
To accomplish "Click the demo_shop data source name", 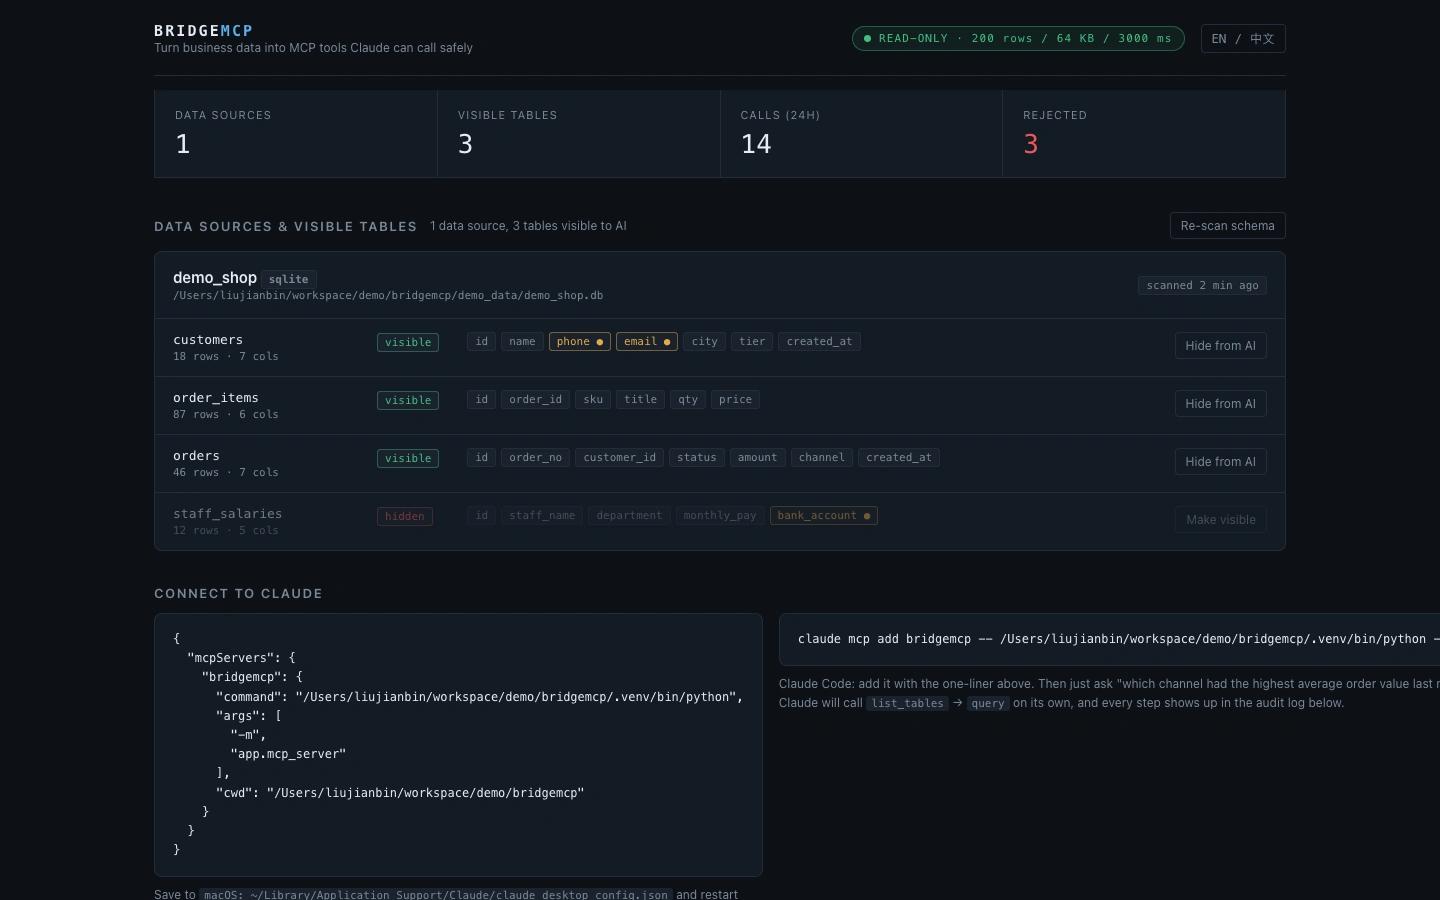I will click(x=215, y=278).
